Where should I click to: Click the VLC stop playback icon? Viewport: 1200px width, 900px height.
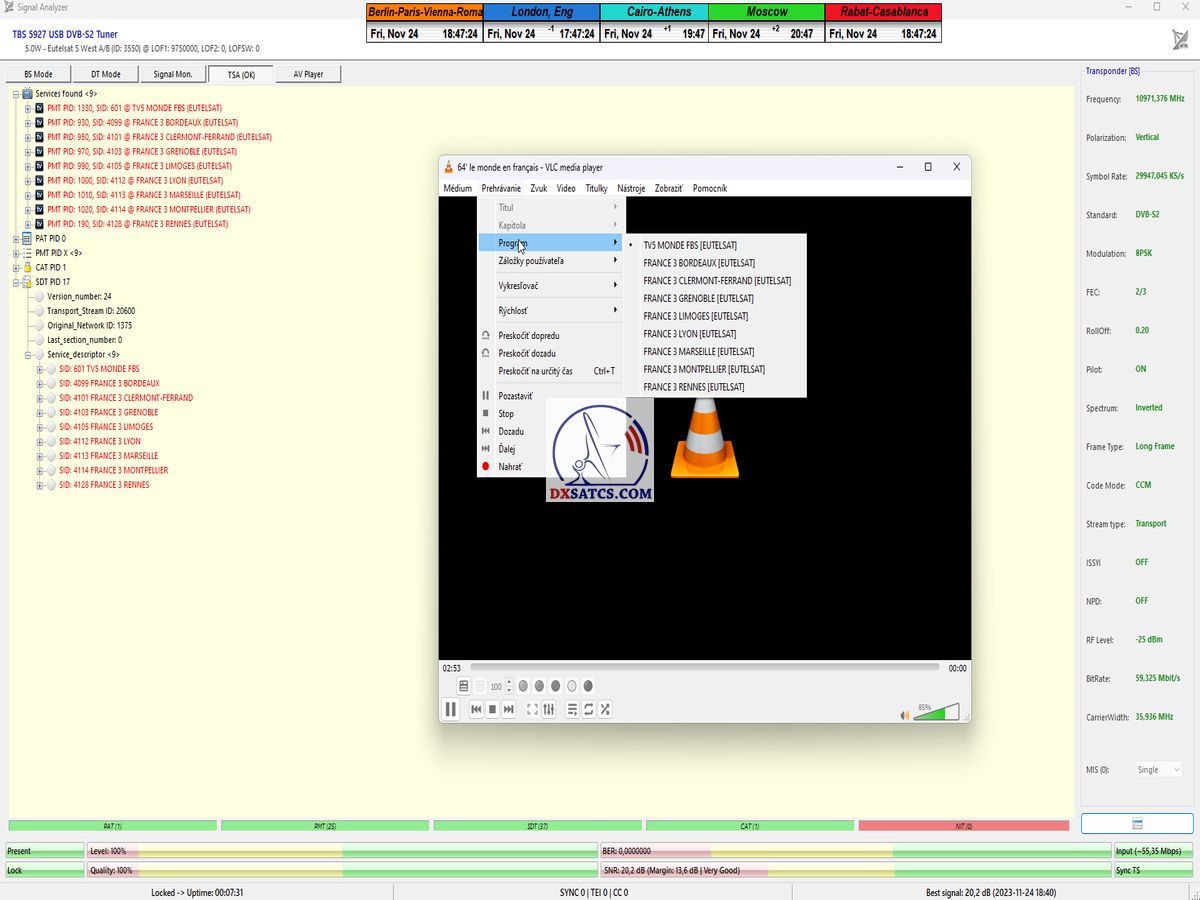492,709
